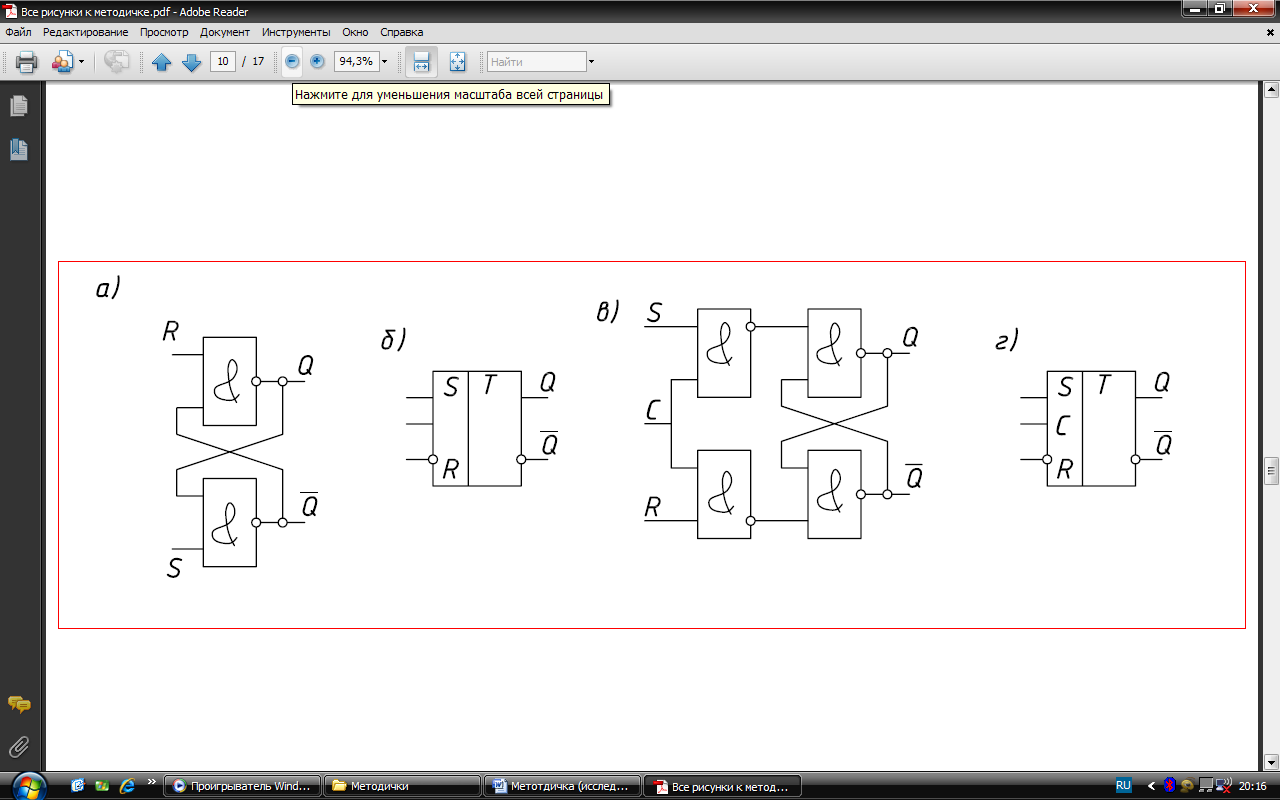Open the collaborate icon's dropdown arrow

[81, 62]
